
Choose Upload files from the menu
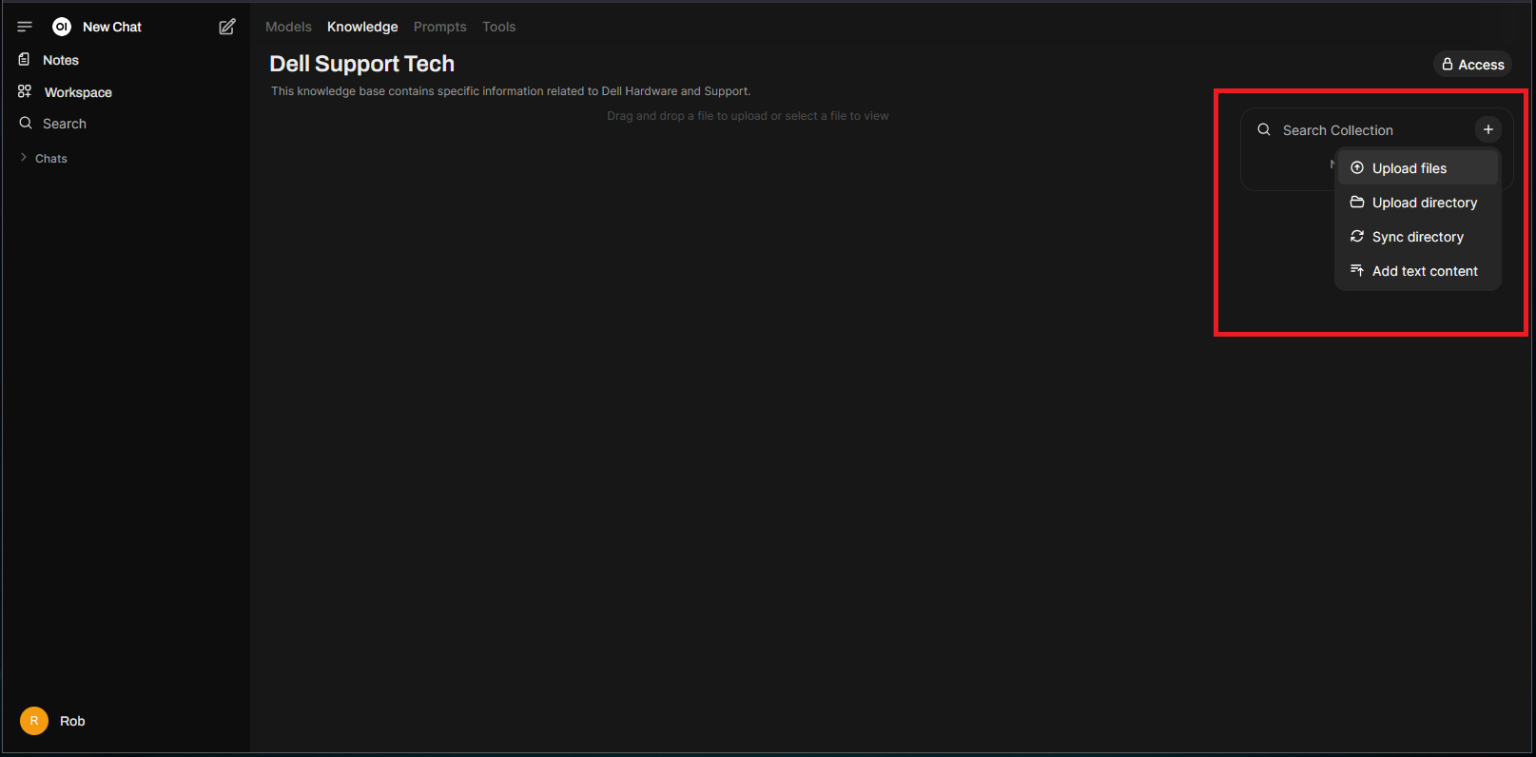(1409, 168)
